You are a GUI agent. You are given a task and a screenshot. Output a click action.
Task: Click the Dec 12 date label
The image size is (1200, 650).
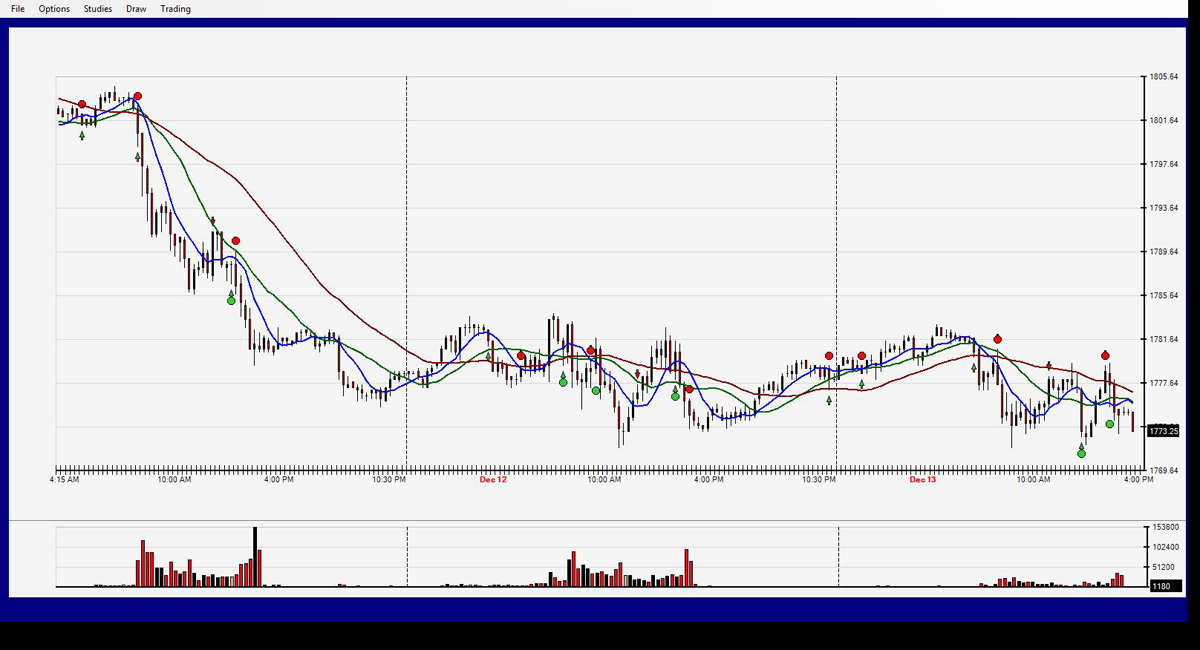pyautogui.click(x=493, y=480)
